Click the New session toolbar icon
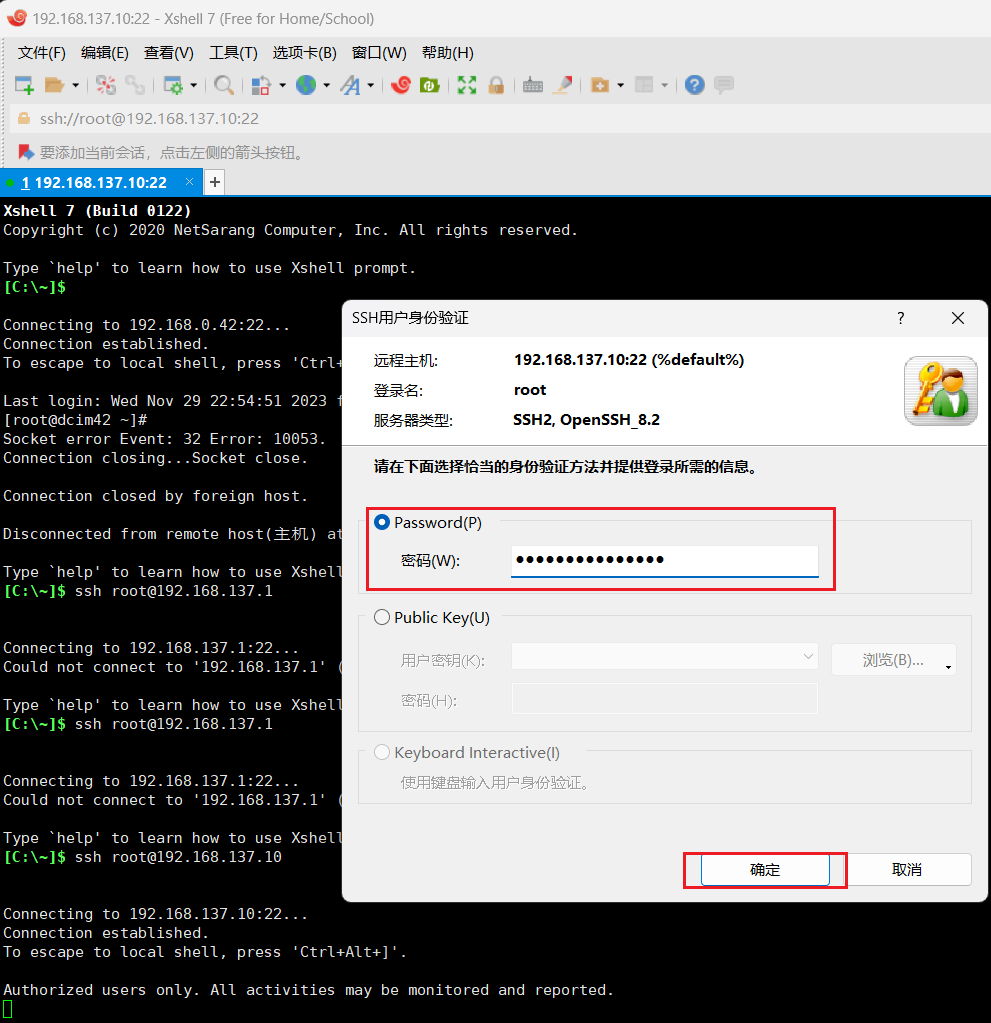This screenshot has width=991, height=1023. click(24, 85)
